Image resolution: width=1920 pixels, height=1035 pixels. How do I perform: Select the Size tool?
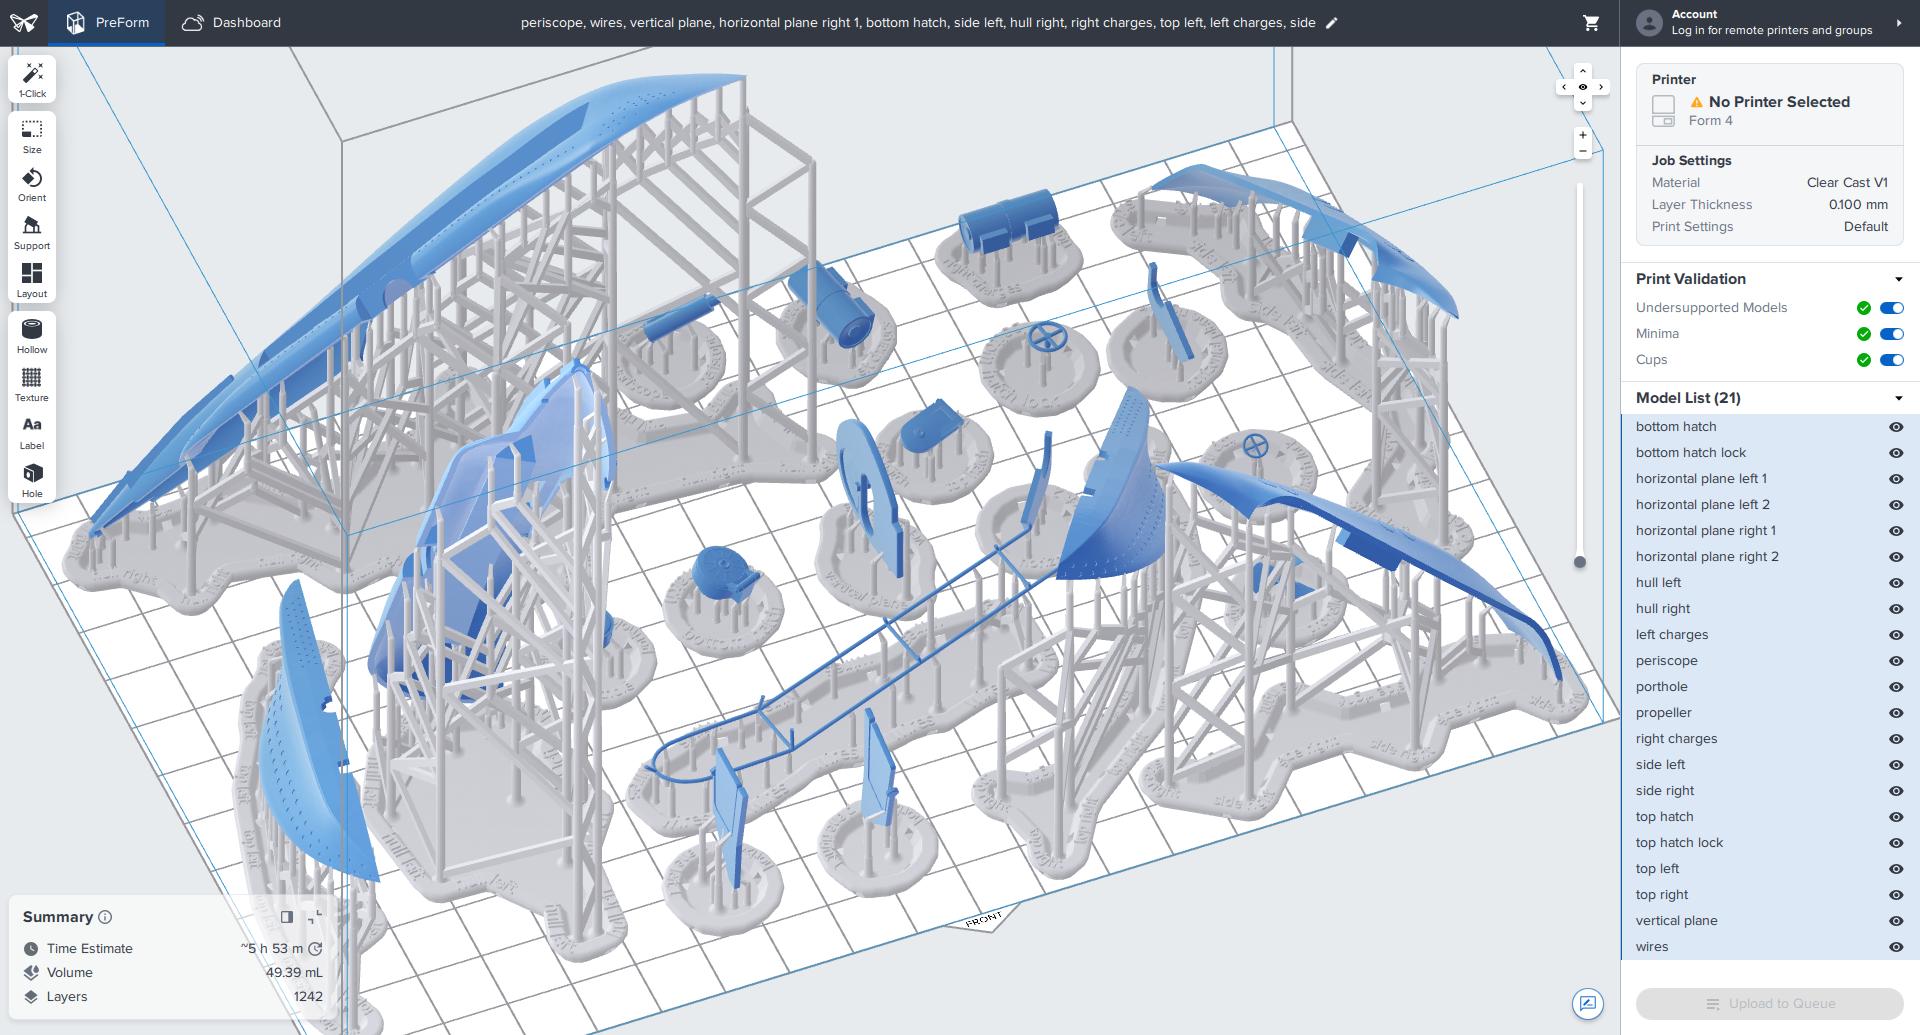click(32, 137)
